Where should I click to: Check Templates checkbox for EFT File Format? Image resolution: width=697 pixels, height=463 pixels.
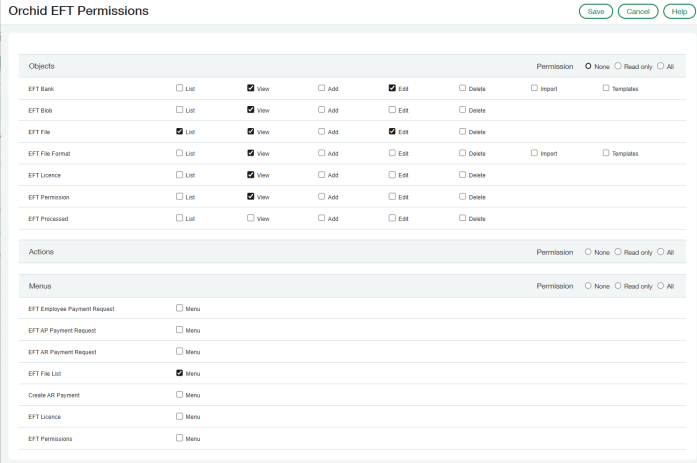[606, 153]
